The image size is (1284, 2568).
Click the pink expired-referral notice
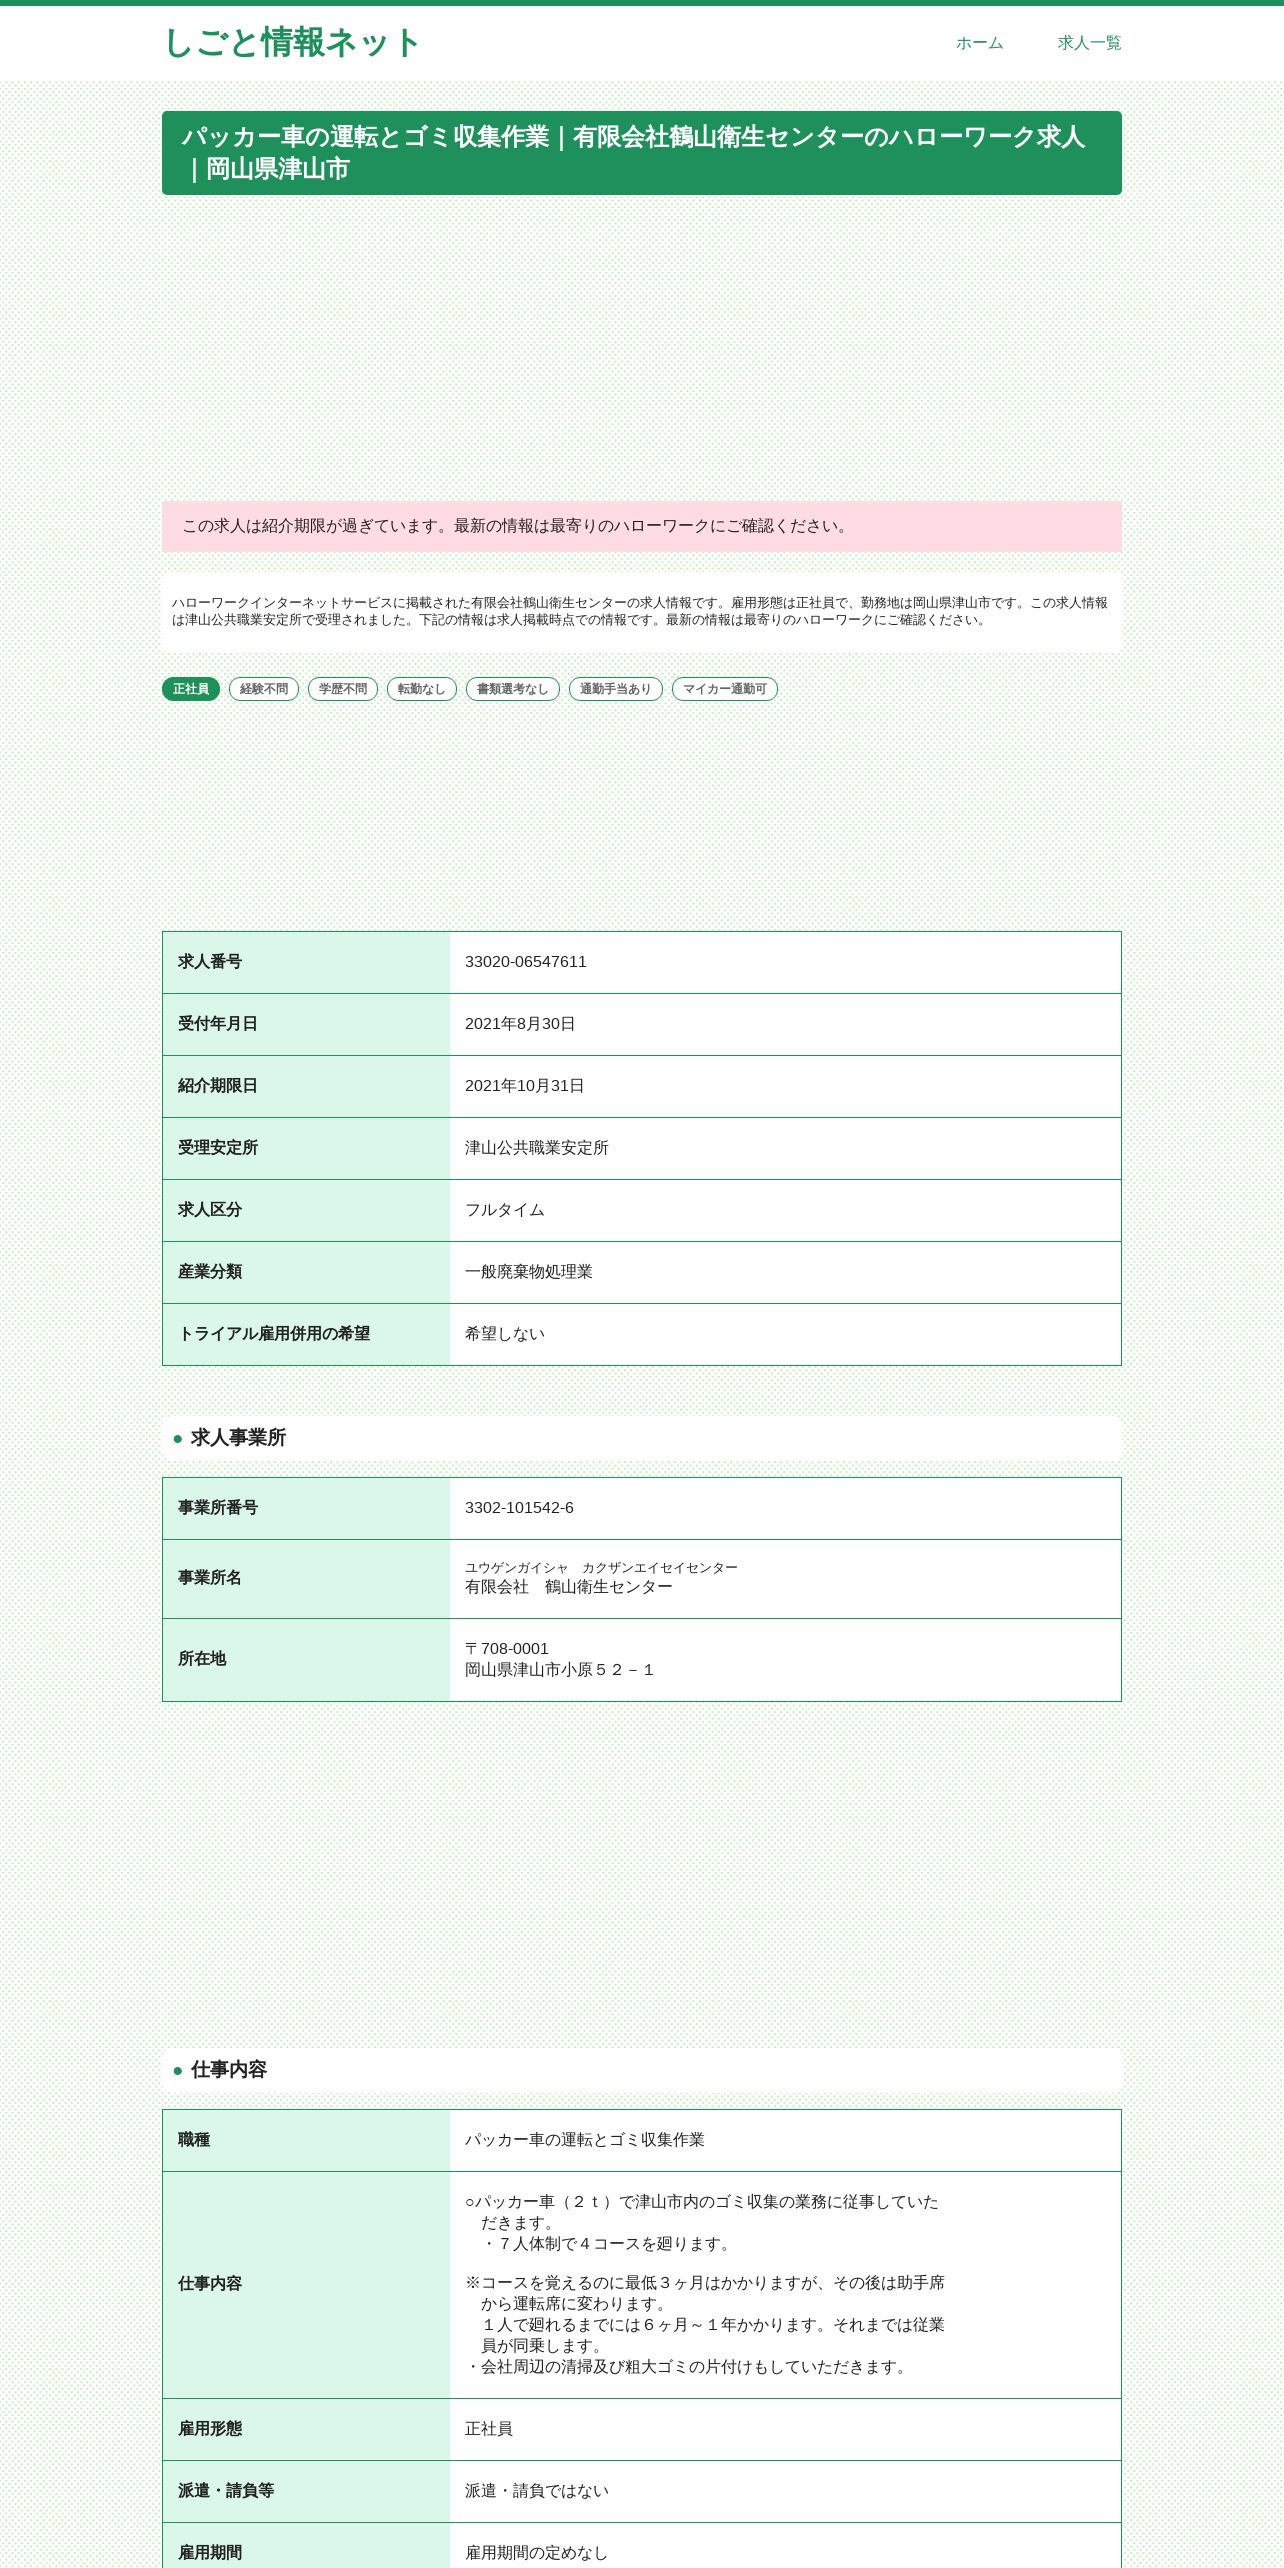tap(642, 526)
